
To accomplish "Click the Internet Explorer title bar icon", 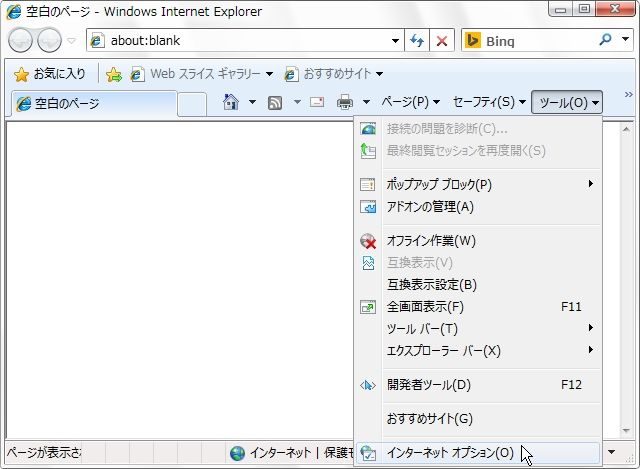I will coord(13,11).
